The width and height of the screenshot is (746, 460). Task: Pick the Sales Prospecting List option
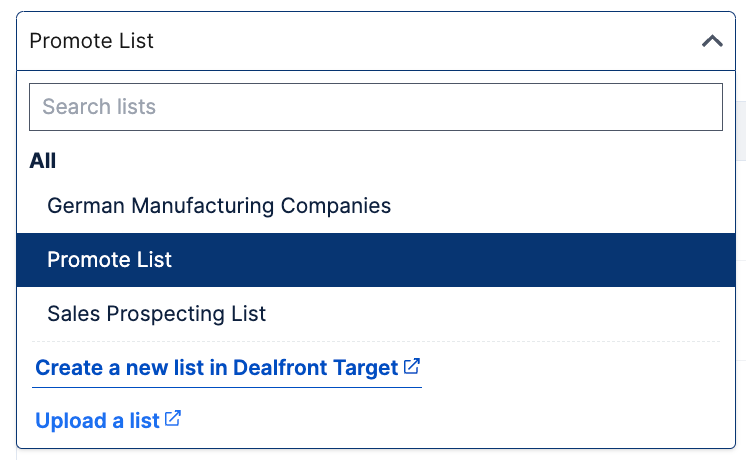point(157,314)
